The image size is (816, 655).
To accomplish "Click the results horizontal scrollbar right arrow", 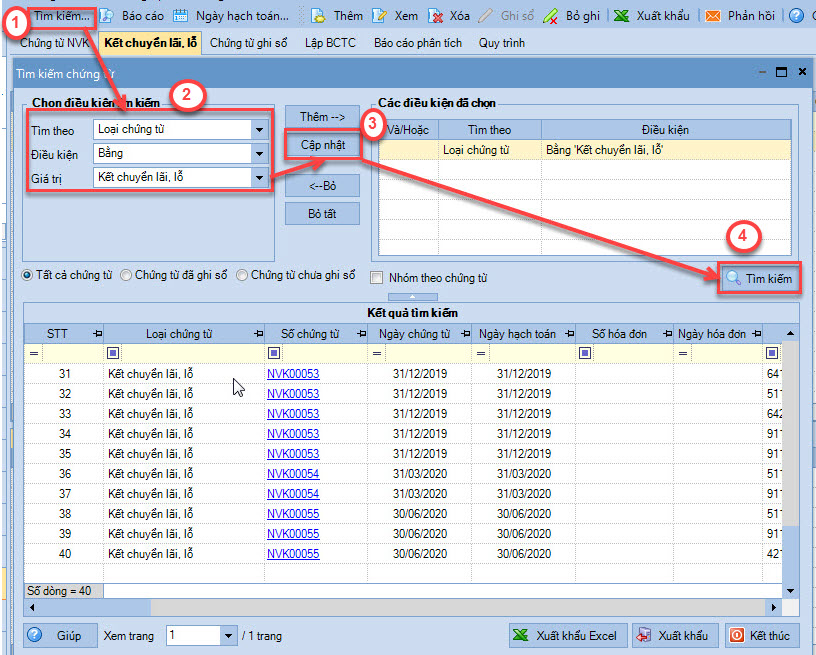I will (x=773, y=607).
